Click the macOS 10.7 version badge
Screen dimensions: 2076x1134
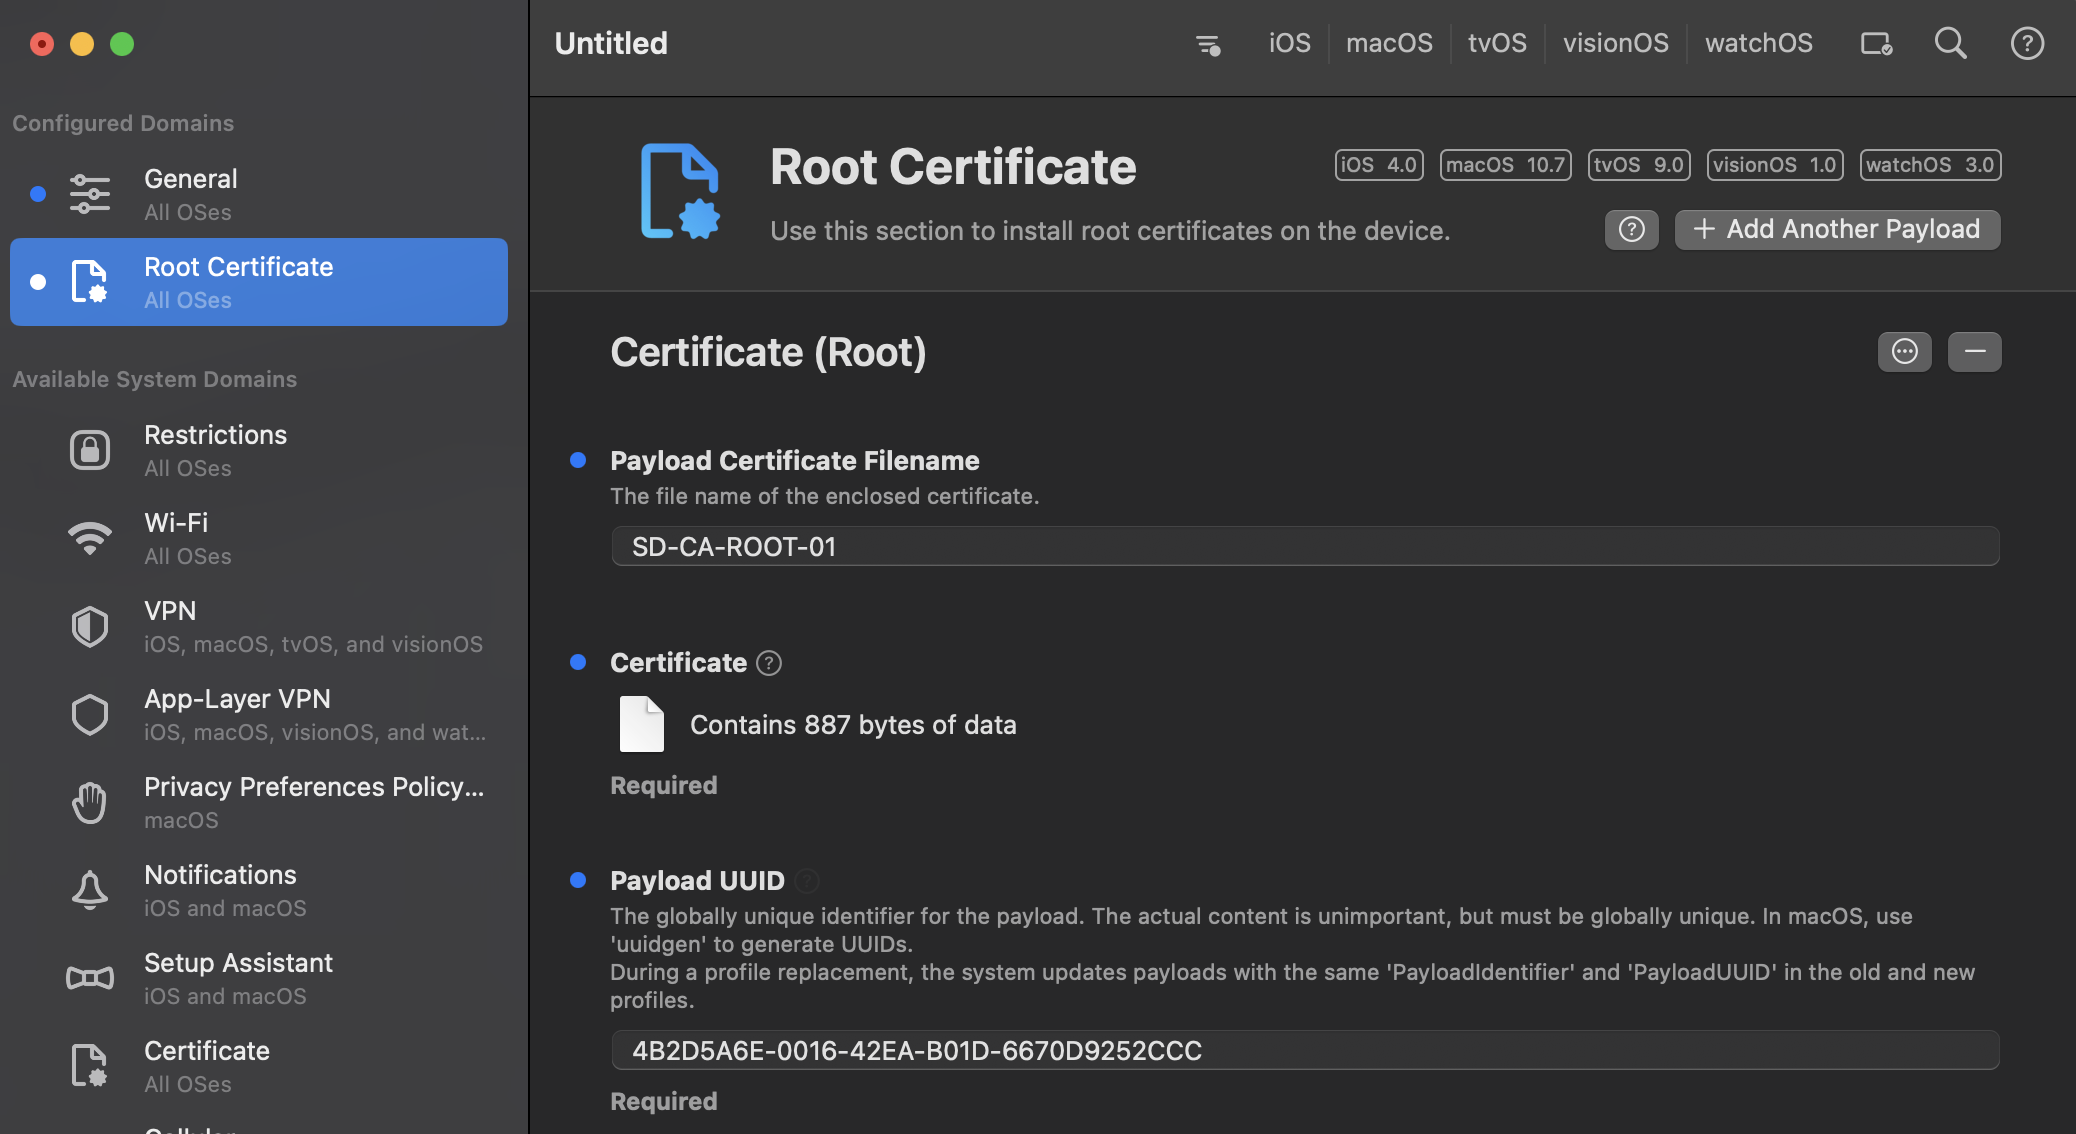[x=1505, y=165]
